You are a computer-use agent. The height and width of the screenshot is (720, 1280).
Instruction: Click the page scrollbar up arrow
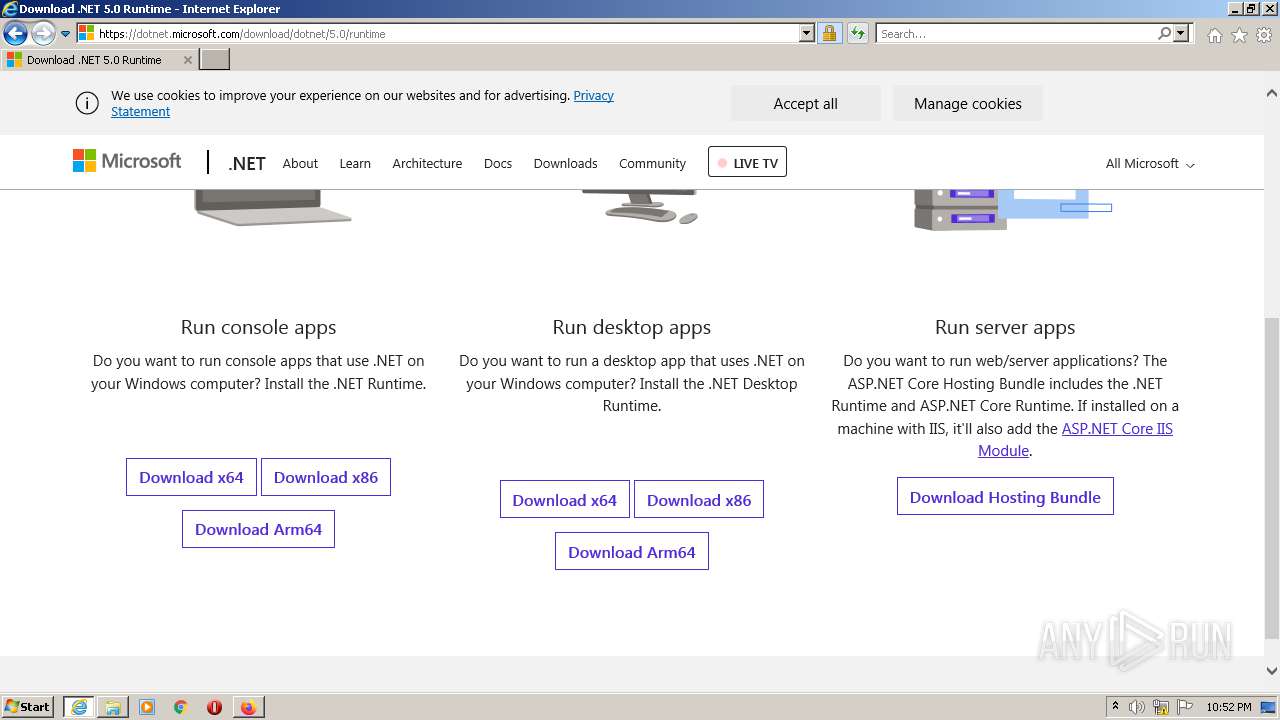(1271, 93)
